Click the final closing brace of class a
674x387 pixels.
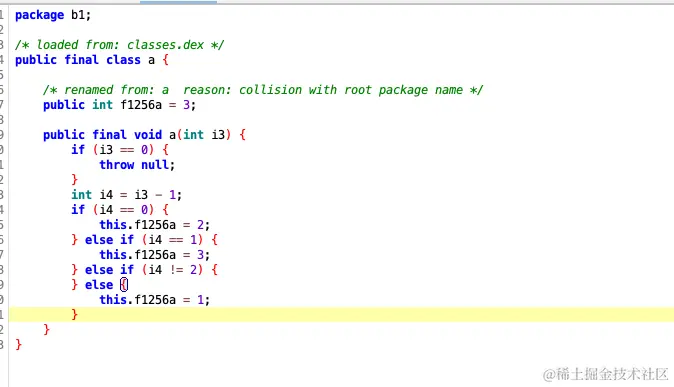point(18,344)
